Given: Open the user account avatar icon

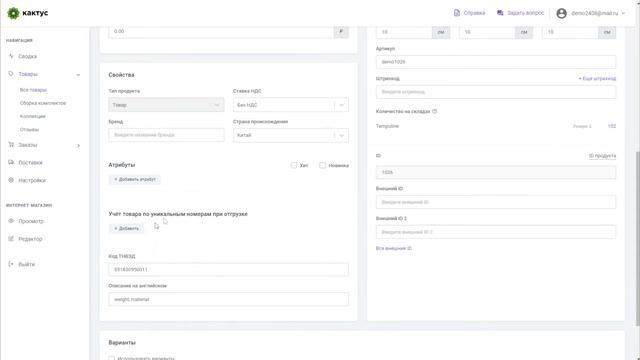Looking at the screenshot, I should [562, 13].
